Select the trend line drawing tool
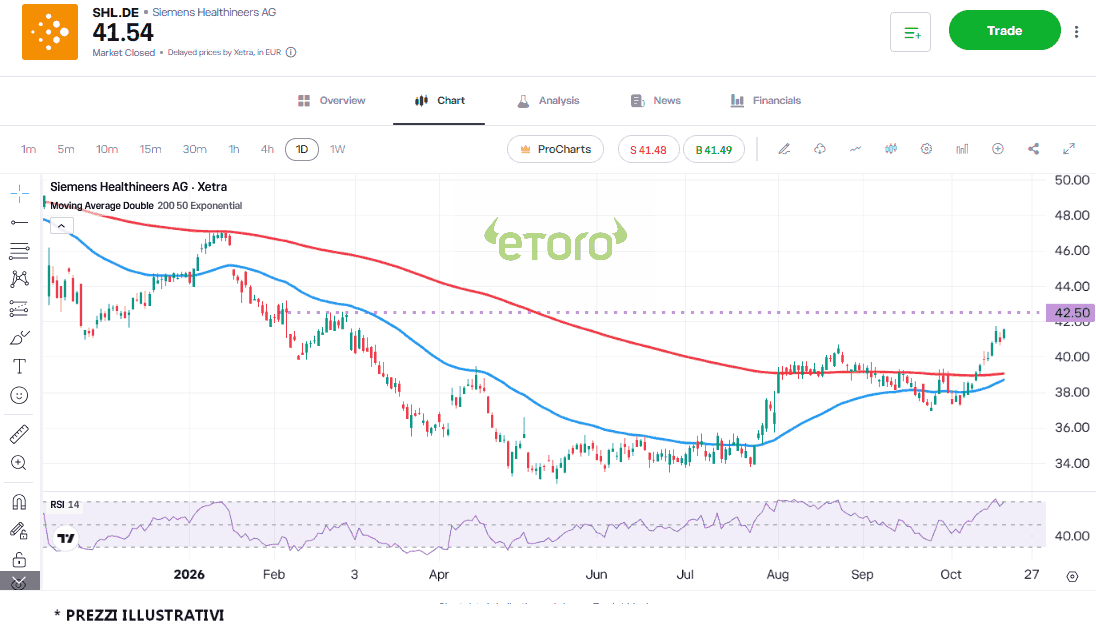1096x625 pixels. coord(20,222)
